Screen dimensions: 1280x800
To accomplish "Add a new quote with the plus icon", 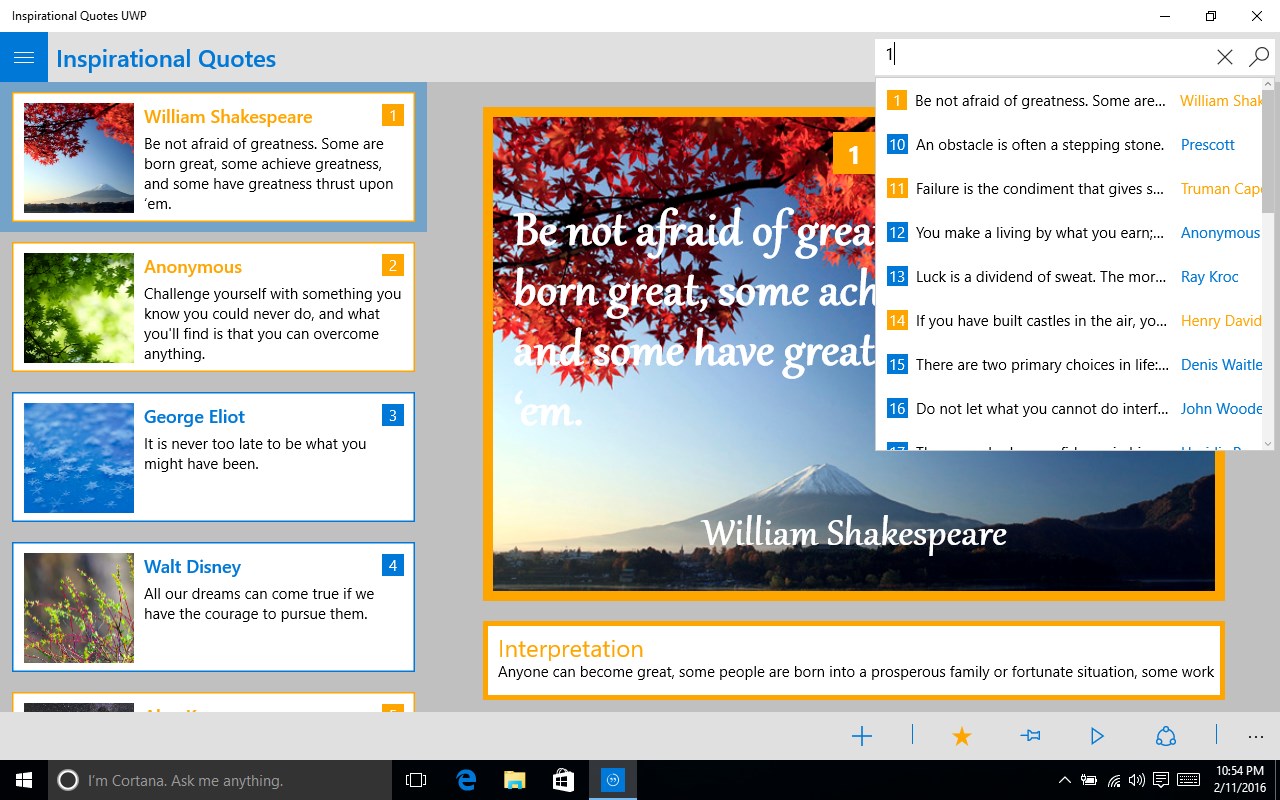I will (x=861, y=736).
